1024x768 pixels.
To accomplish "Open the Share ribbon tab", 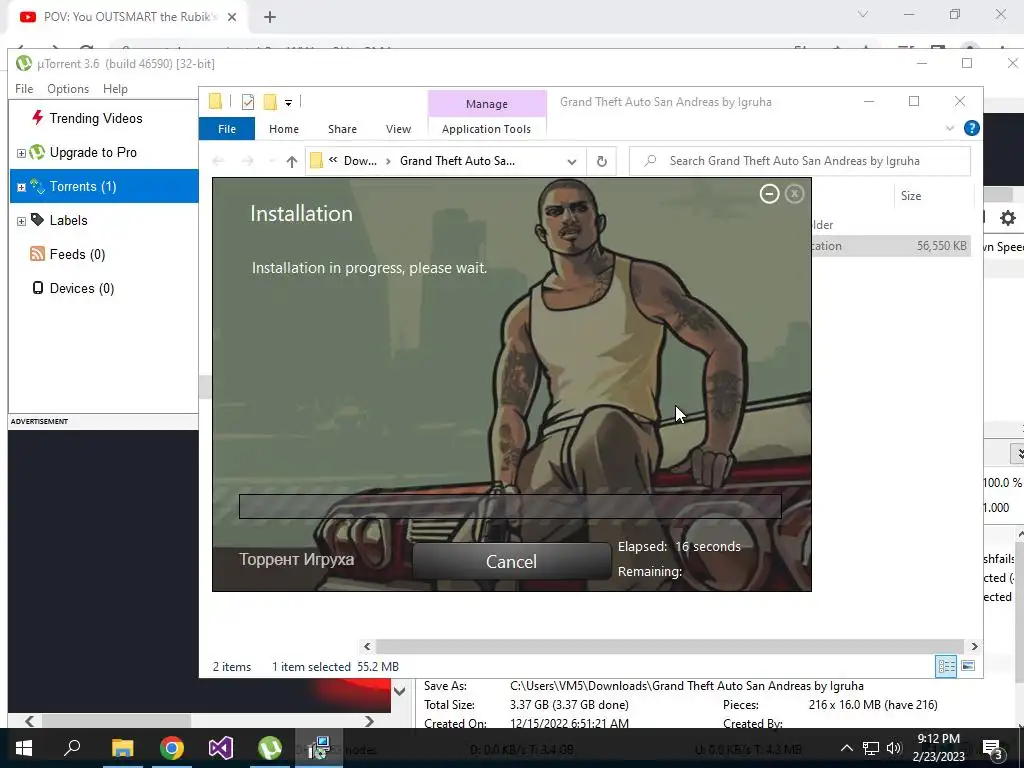I will 342,129.
